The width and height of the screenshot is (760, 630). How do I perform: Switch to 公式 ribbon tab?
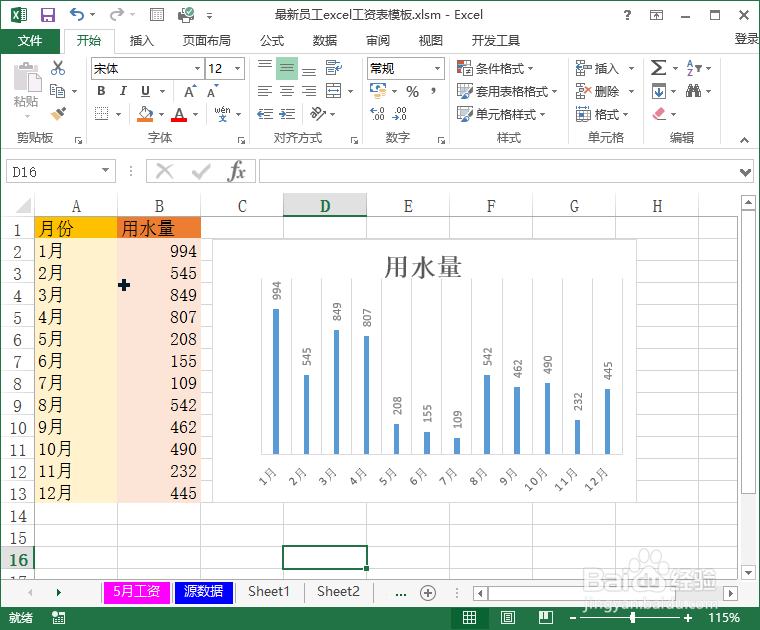[272, 41]
